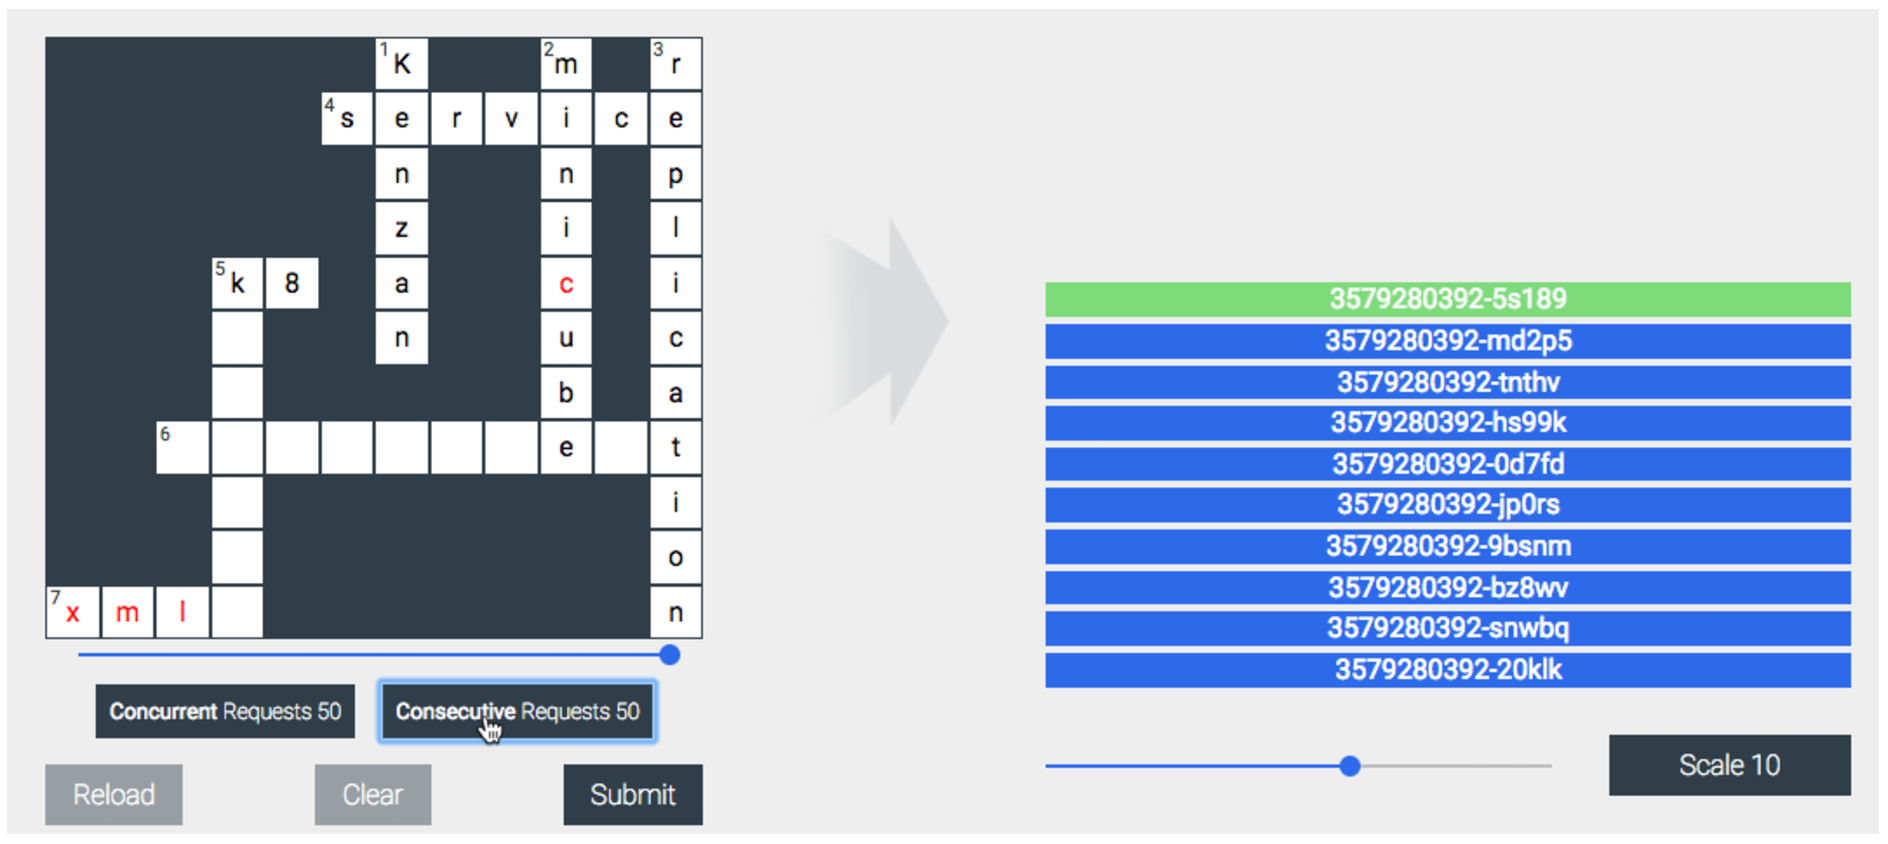This screenshot has height=844, width=1888.
Task: Click the Scale 10 button
Action: click(x=1729, y=765)
